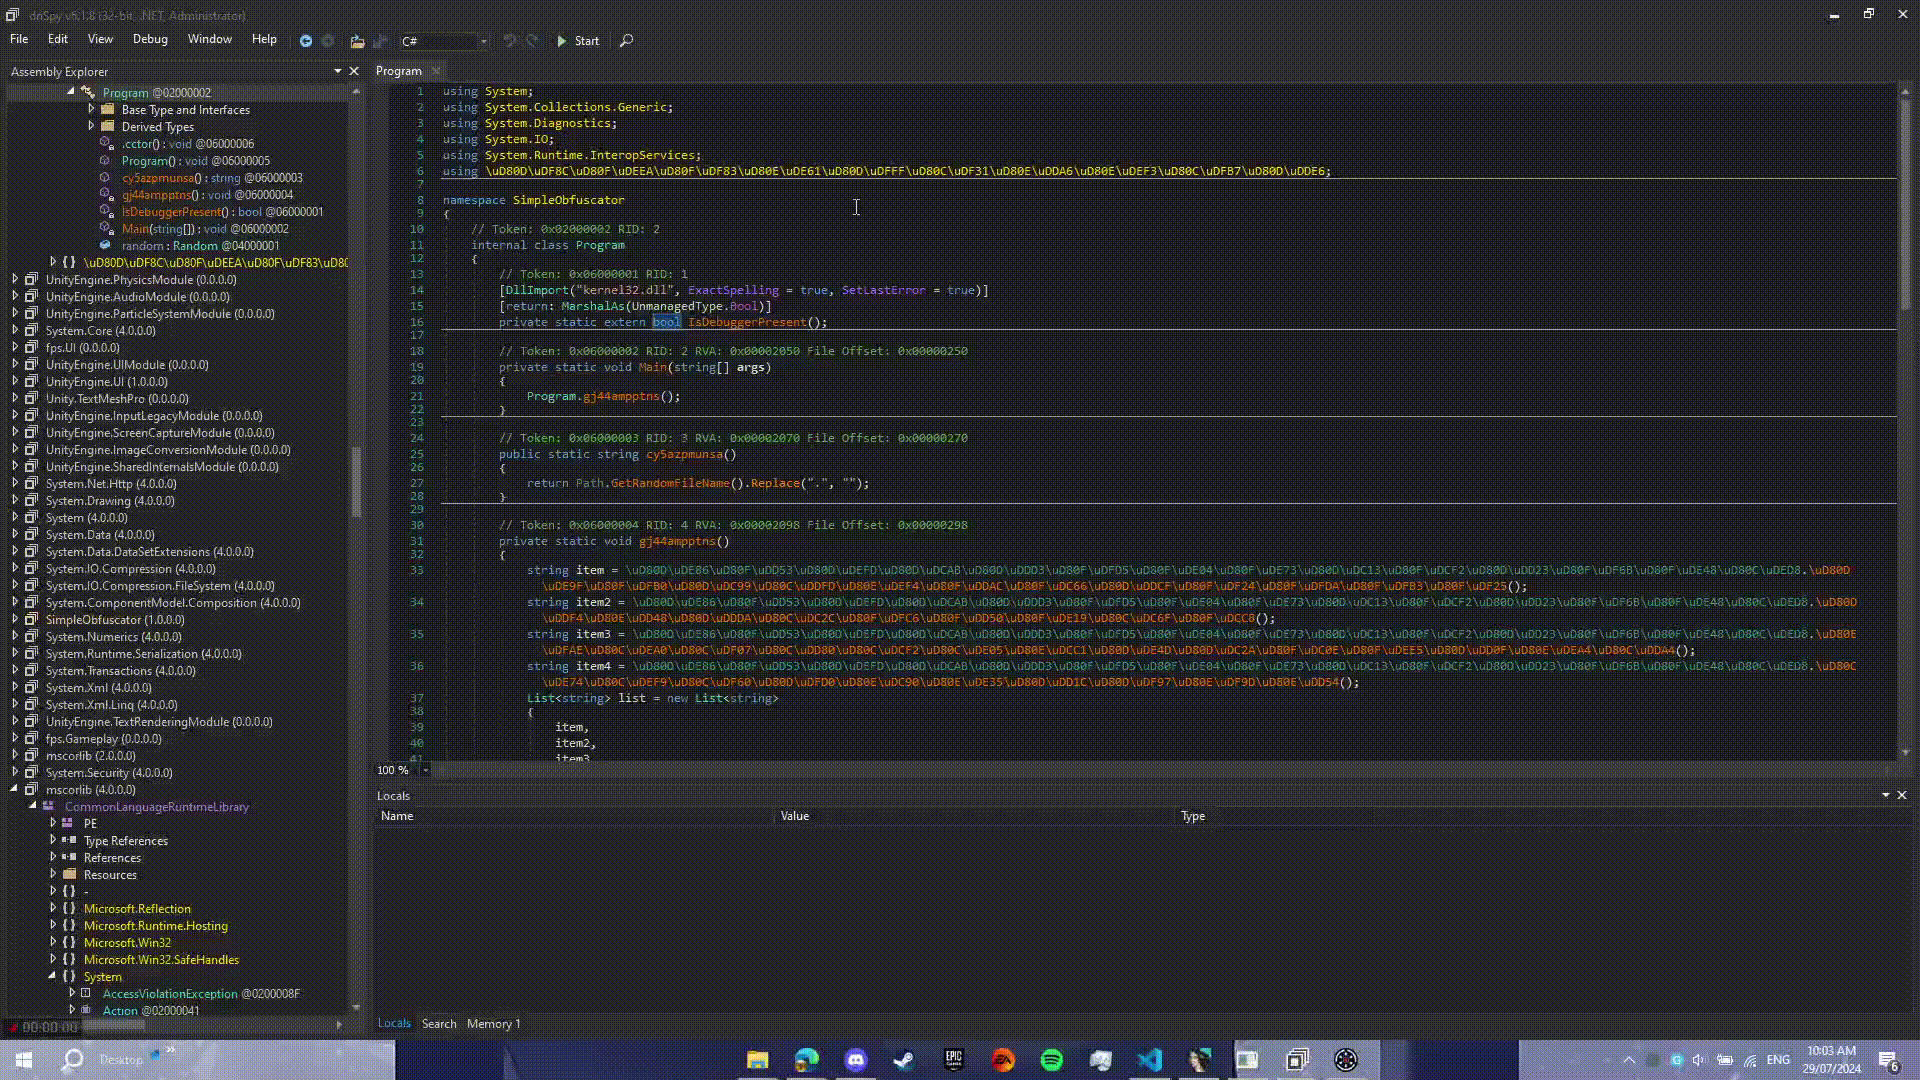The width and height of the screenshot is (1920, 1080).
Task: Click the Search magnifier icon in toolbar
Action: [627, 41]
